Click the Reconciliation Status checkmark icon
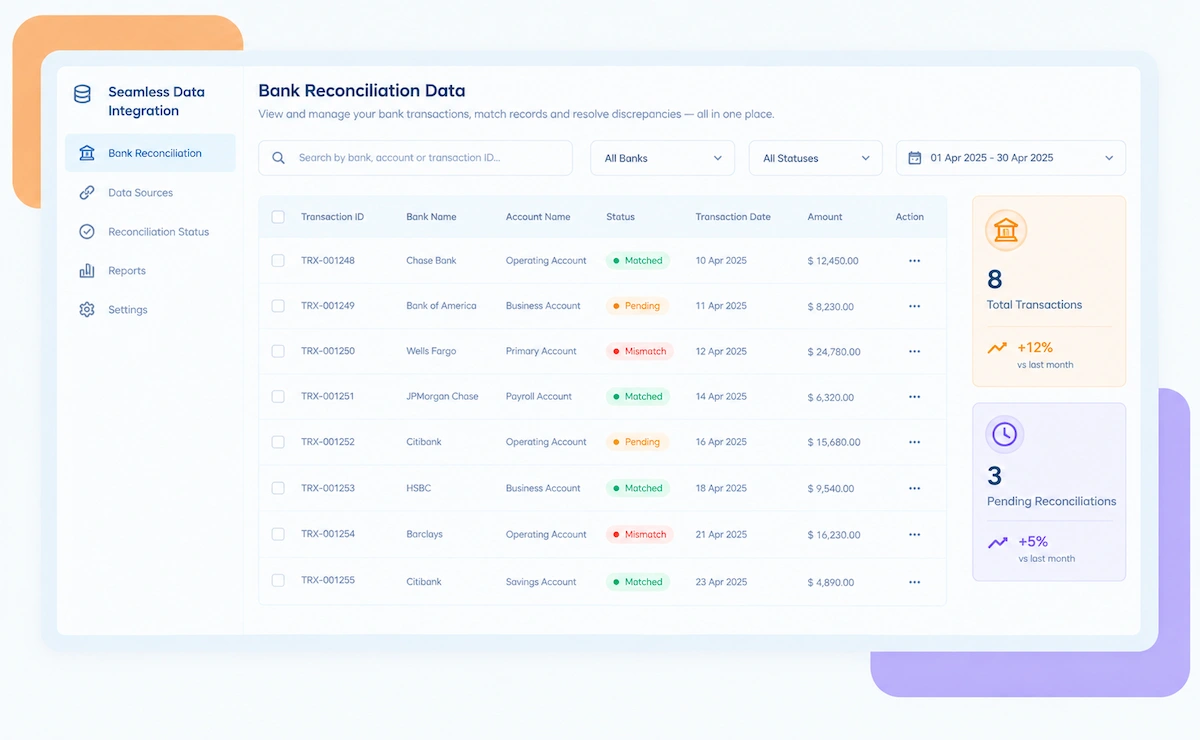 tap(87, 231)
